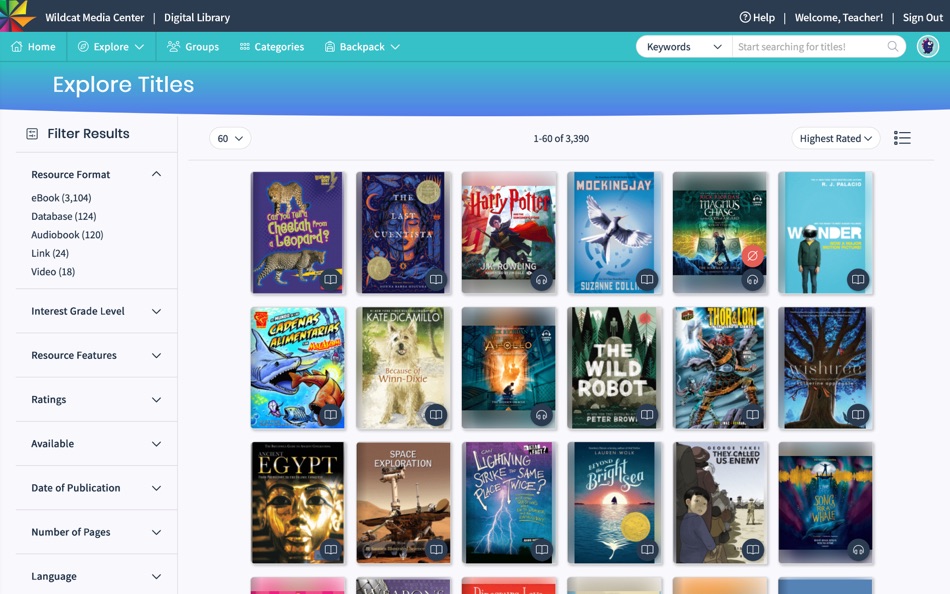Click eBook icon on Wishtree cover
This screenshot has height=594, width=950.
tap(857, 415)
